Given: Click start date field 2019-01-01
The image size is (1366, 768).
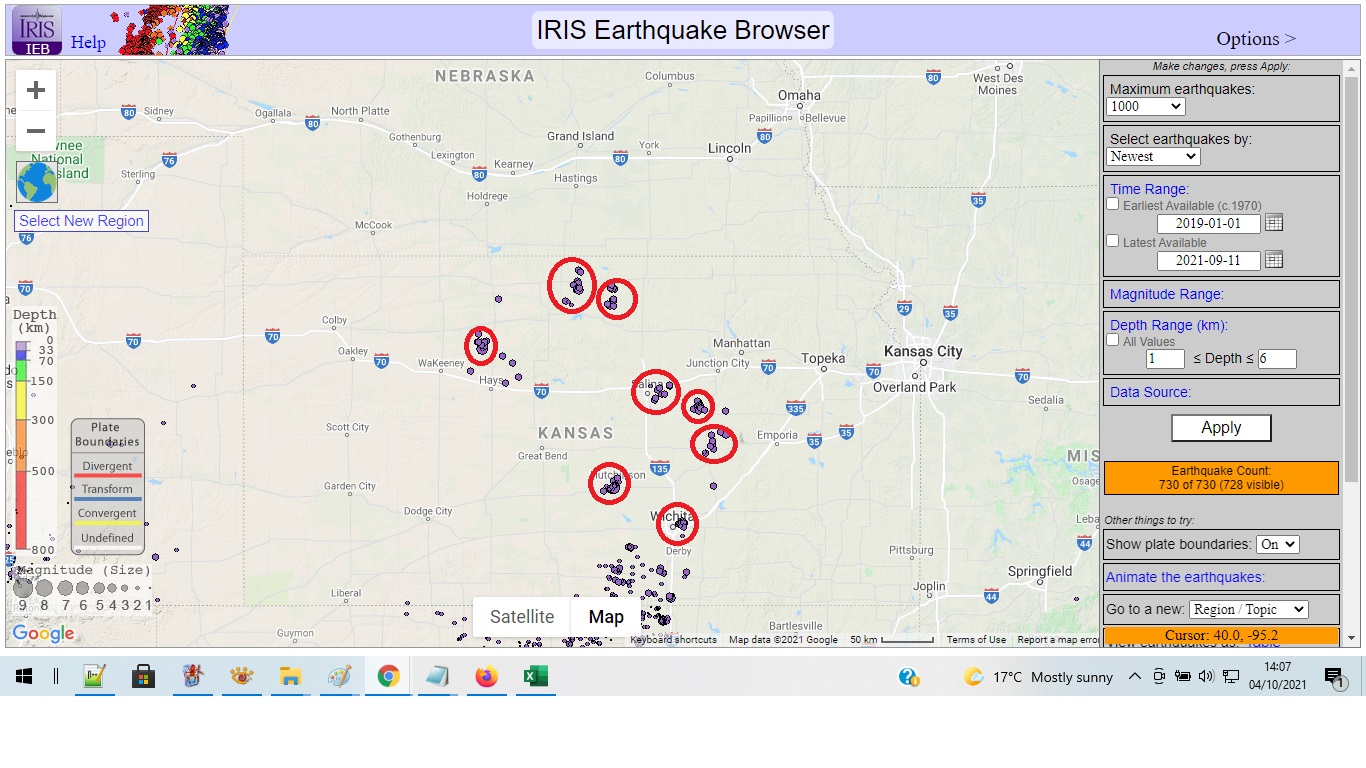Looking at the screenshot, I should 1209,223.
